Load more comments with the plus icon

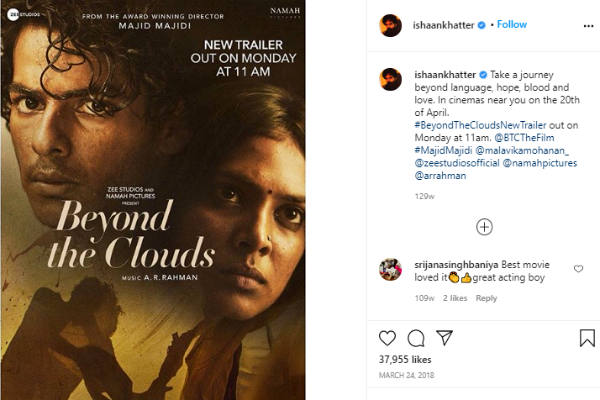pos(484,227)
